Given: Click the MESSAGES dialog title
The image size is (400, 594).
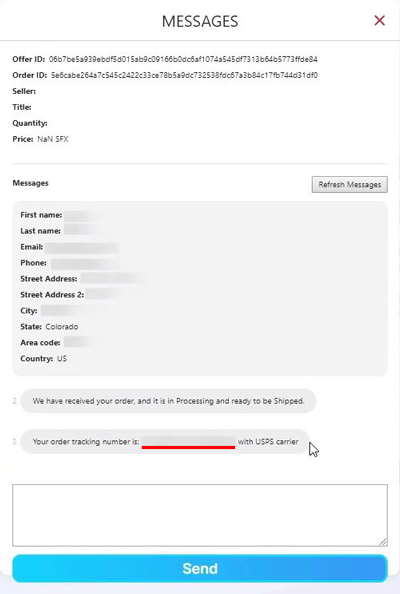Looking at the screenshot, I should pyautogui.click(x=200, y=21).
